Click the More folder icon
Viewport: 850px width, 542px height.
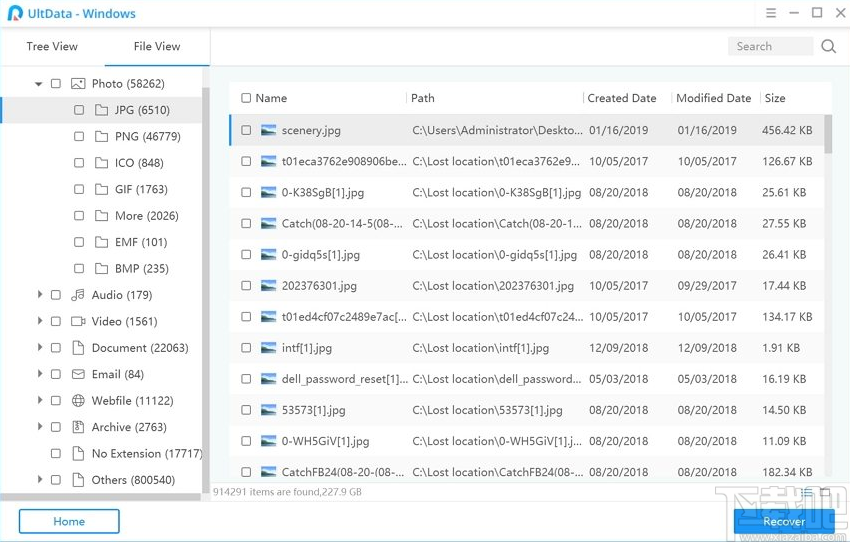[101, 216]
